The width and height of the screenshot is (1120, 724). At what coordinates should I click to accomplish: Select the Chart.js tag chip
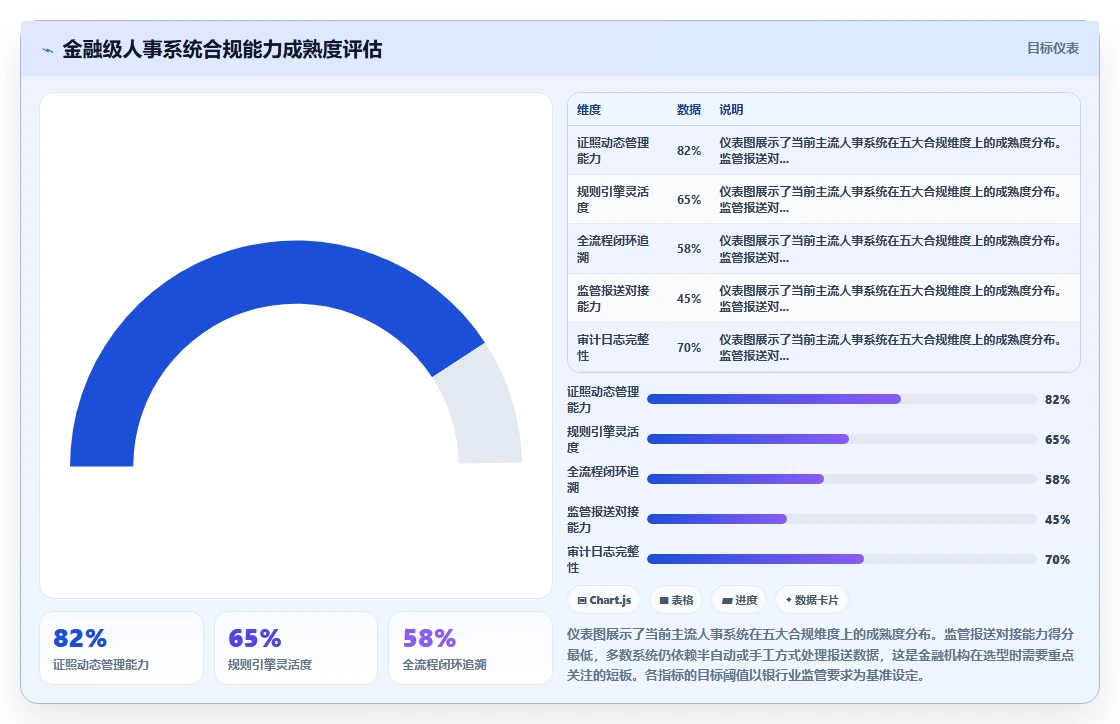tap(604, 600)
